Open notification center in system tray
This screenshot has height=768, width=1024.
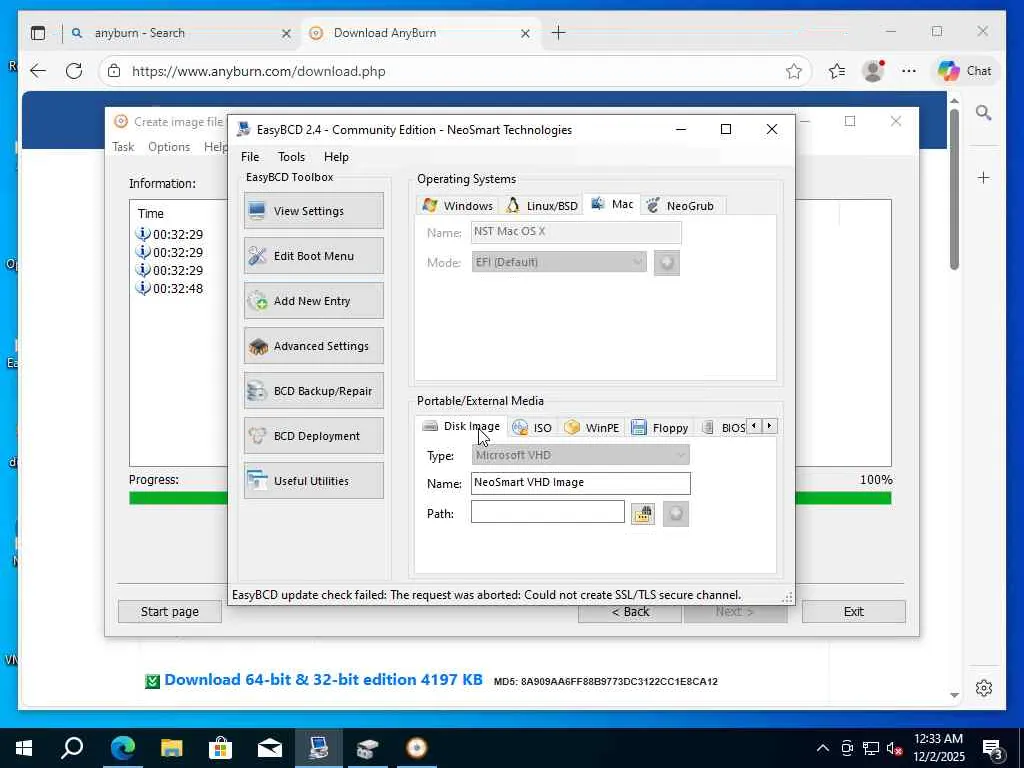click(993, 748)
